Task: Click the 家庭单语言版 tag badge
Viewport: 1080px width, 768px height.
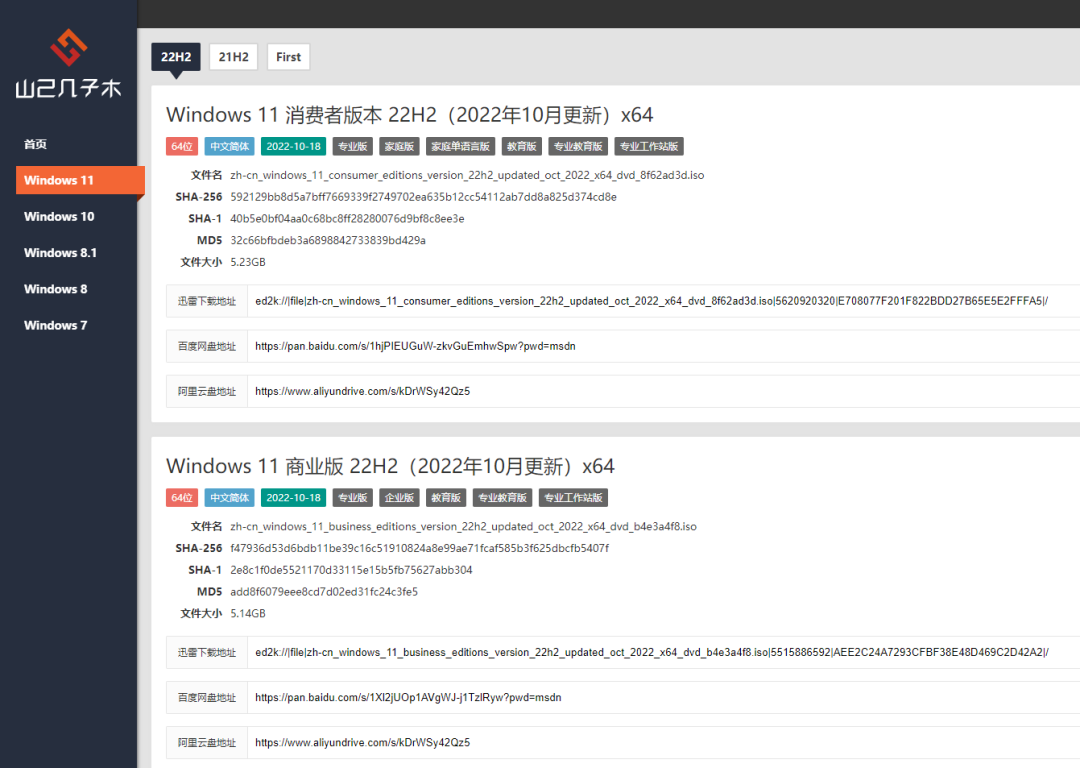Action: (x=460, y=146)
